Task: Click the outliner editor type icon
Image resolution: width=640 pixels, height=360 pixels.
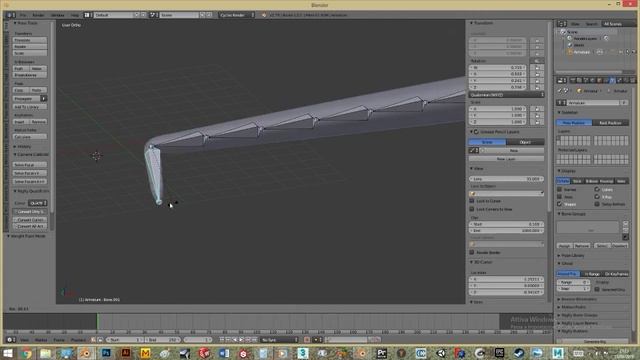Action: click(x=562, y=24)
